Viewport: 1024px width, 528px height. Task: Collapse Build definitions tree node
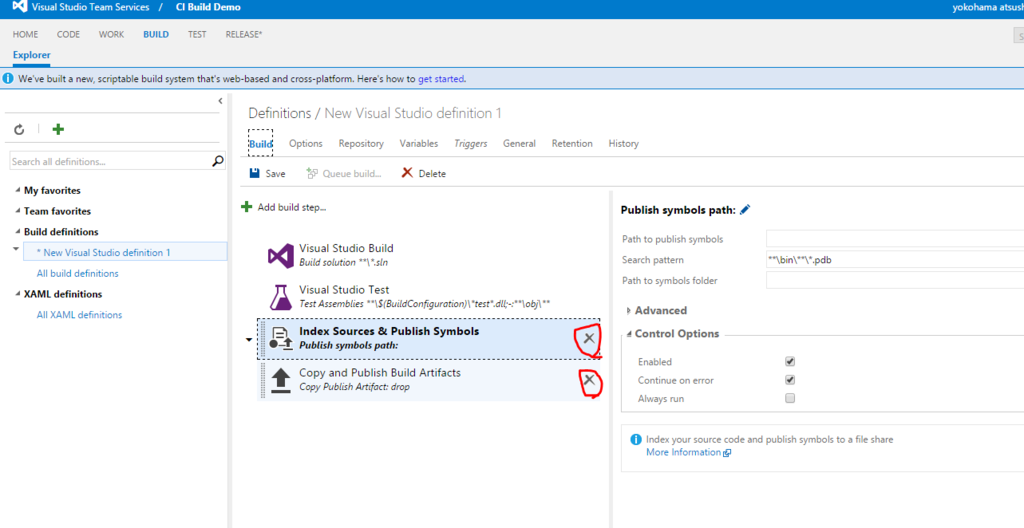pyautogui.click(x=17, y=232)
